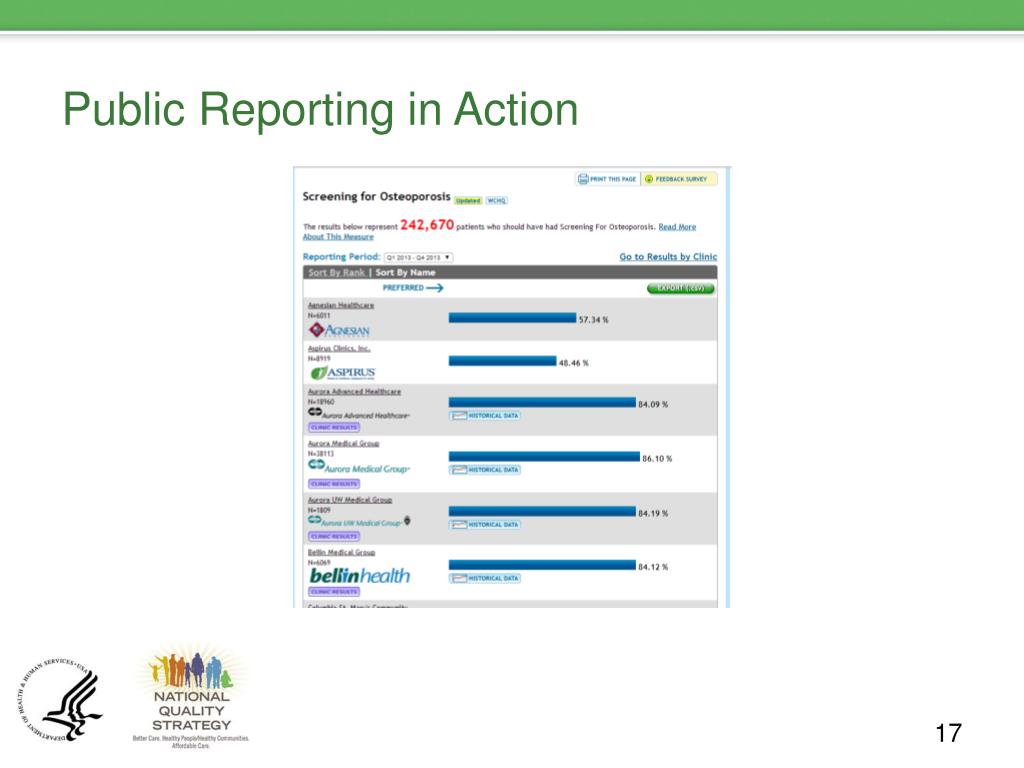Click the 57.34 % bar for Agnesian
The image size is (1024, 768).
(x=512, y=318)
